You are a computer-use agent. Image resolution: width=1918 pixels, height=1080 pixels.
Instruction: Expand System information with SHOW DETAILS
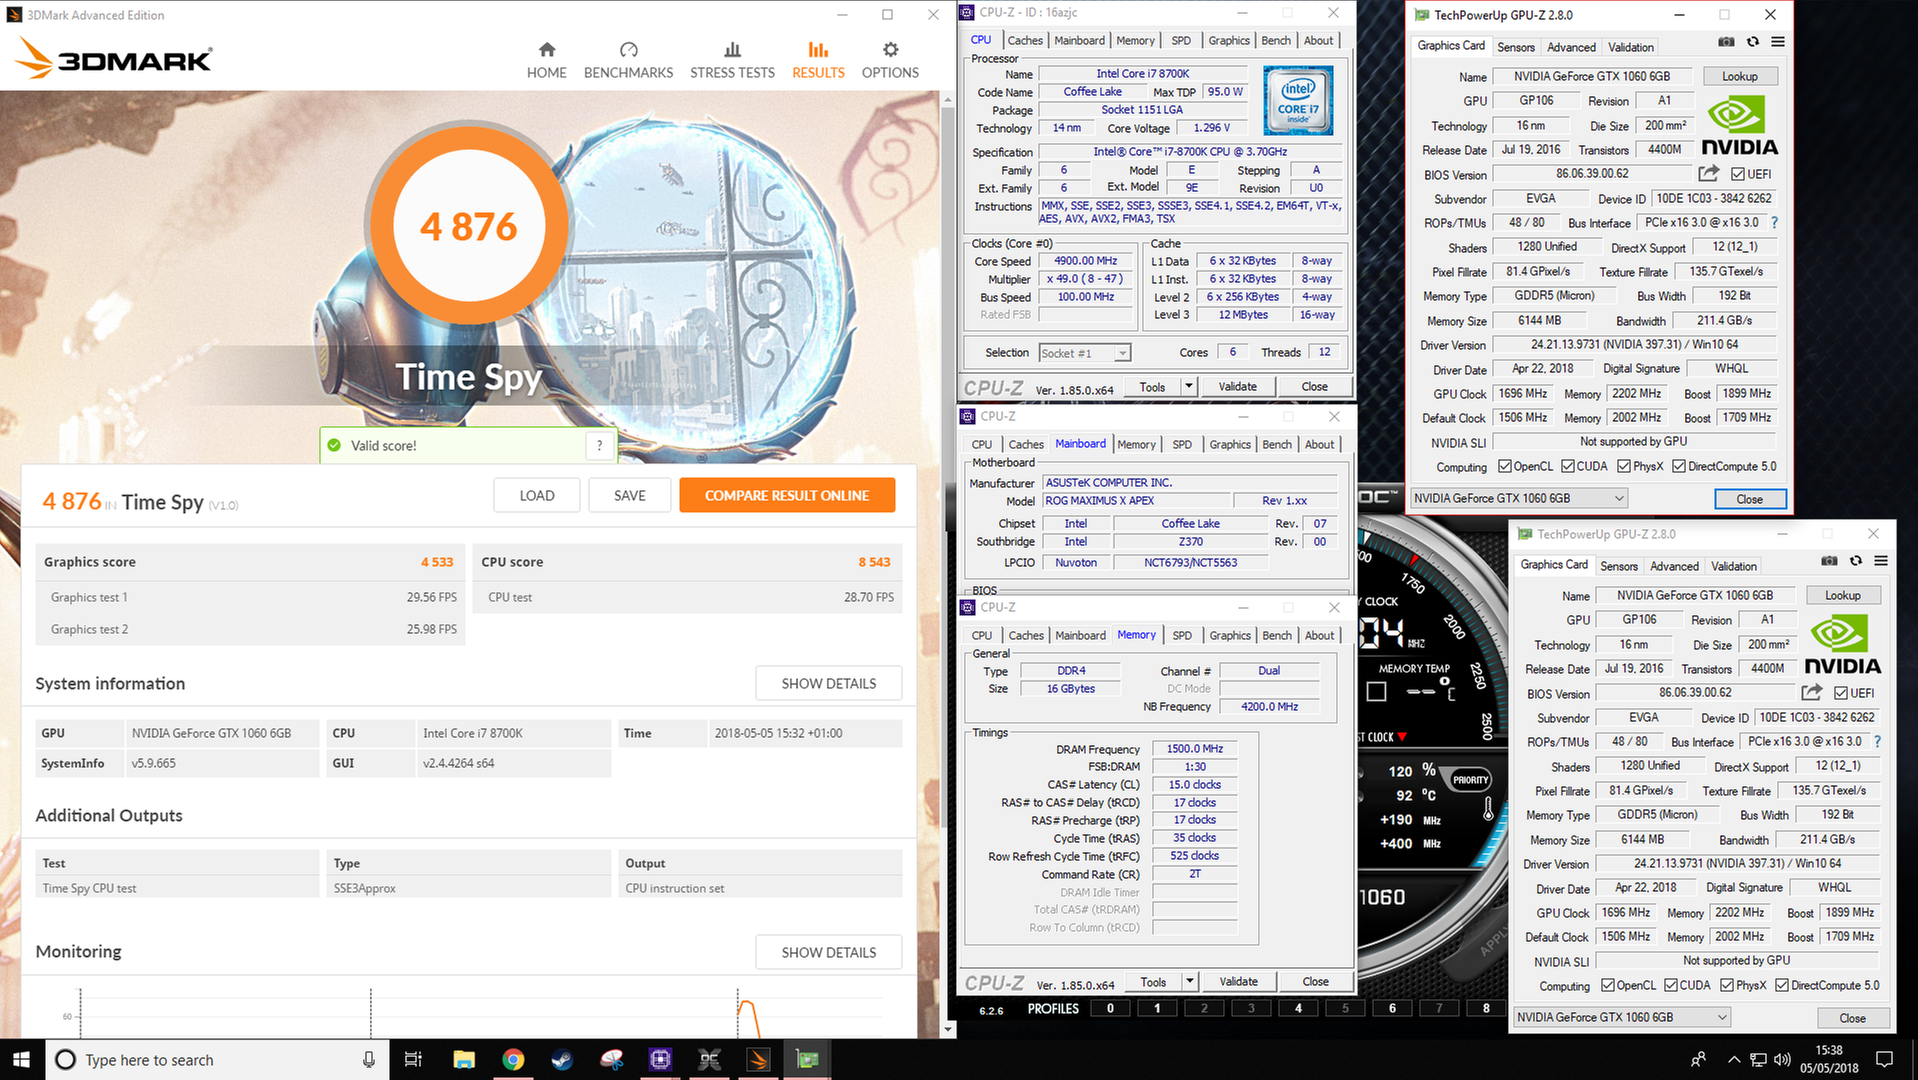[828, 684]
